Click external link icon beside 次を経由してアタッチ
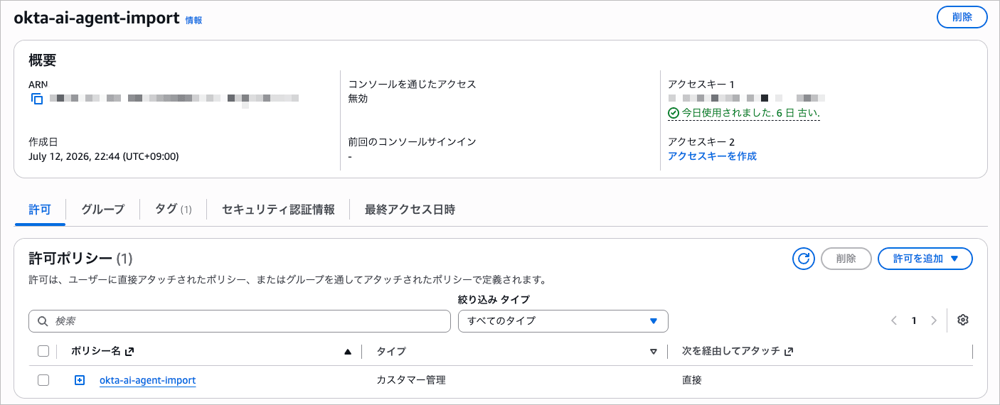This screenshot has width=1000, height=405. (x=789, y=351)
